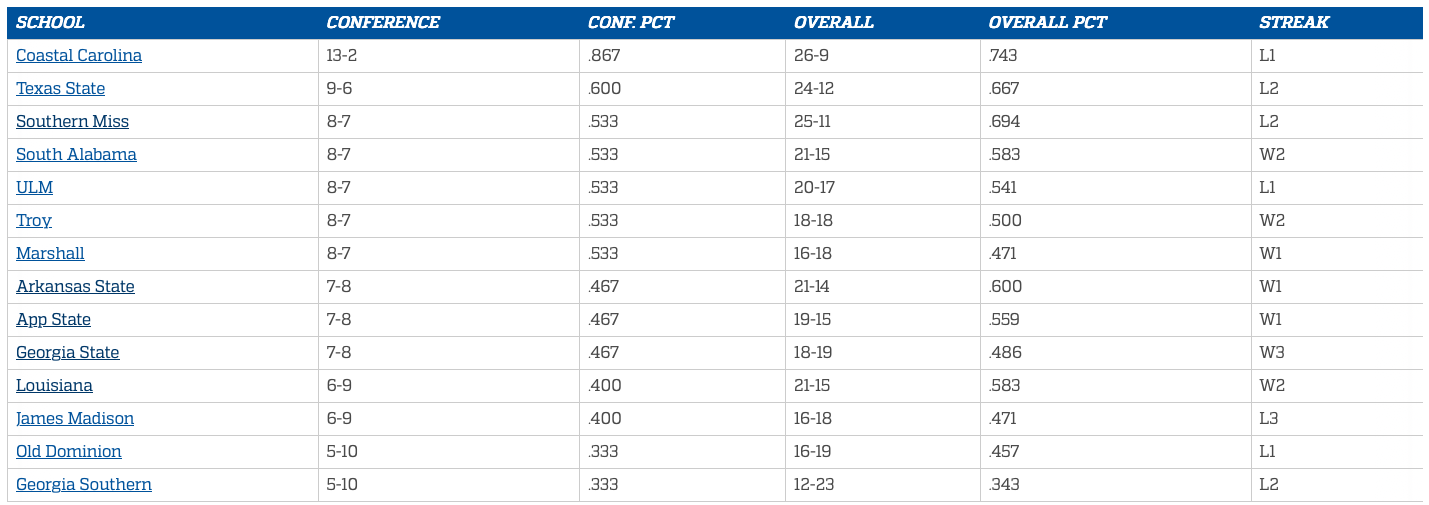Click the Georgia Southern link
The width and height of the screenshot is (1429, 505).
(84, 485)
